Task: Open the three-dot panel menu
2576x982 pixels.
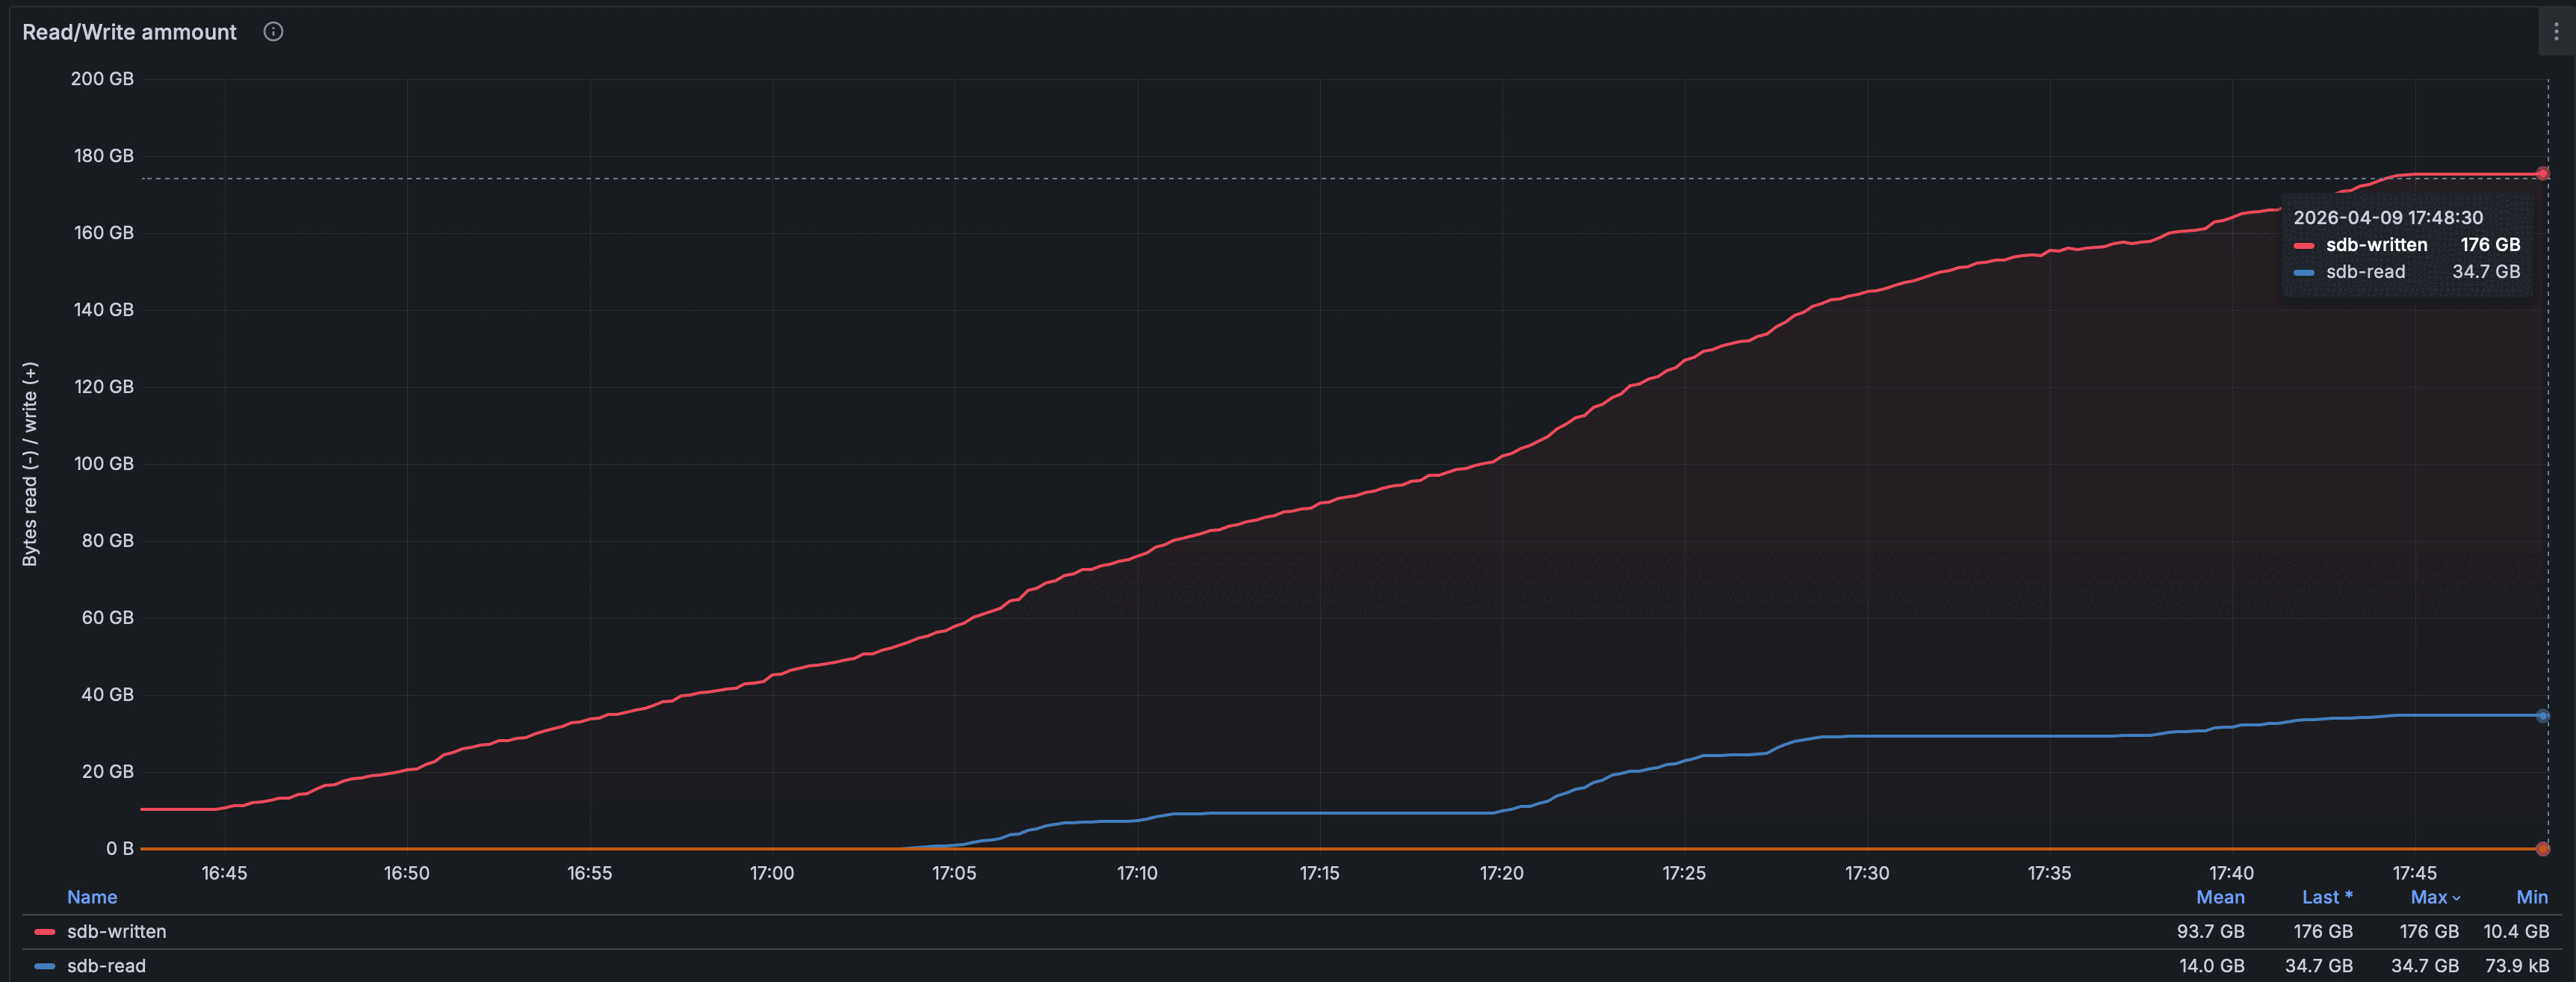Action: (2556, 32)
